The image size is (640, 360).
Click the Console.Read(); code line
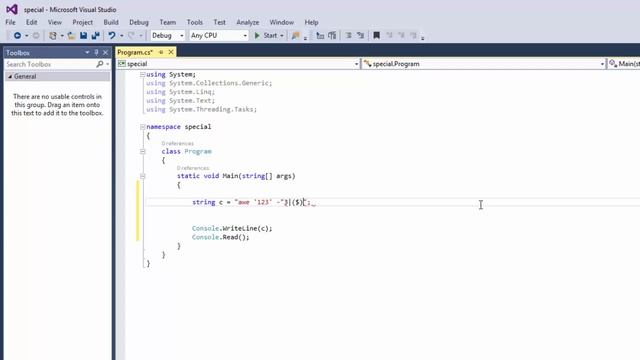pos(220,237)
